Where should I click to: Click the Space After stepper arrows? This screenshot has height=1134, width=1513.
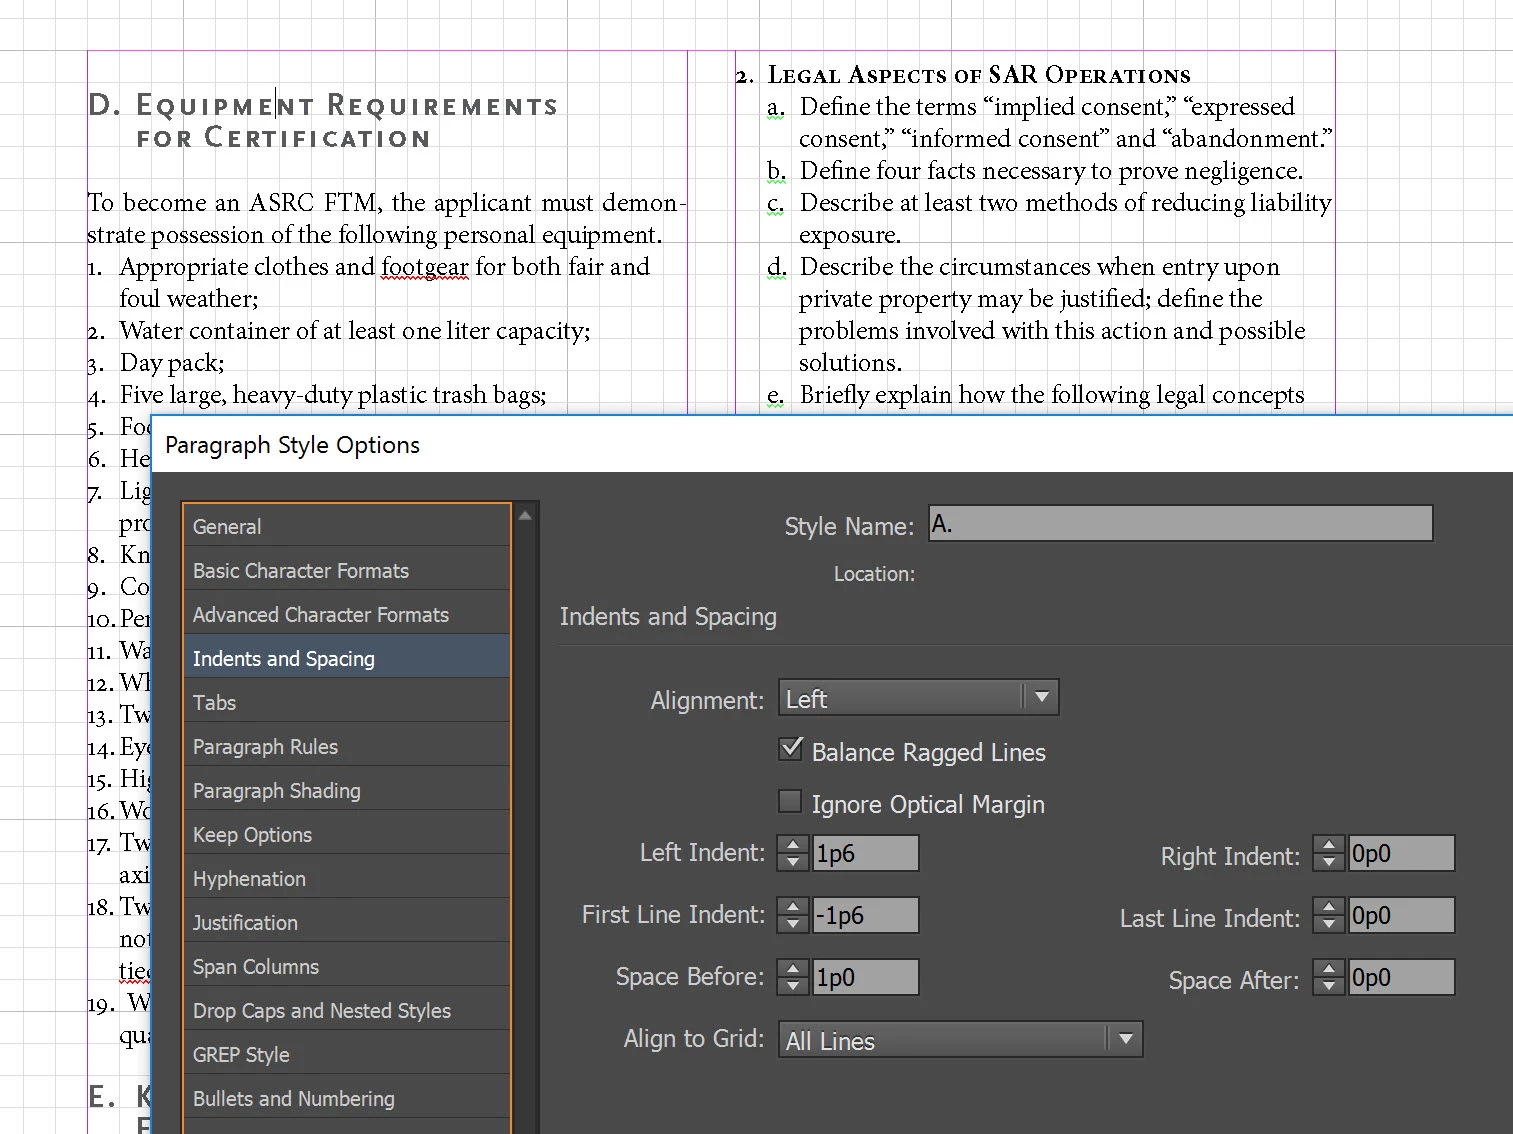[1329, 977]
